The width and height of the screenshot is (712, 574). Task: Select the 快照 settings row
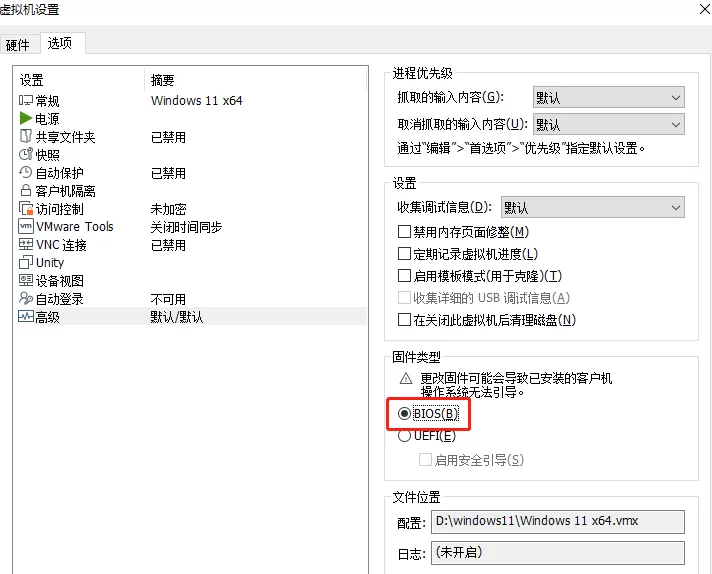pyautogui.click(x=191, y=154)
